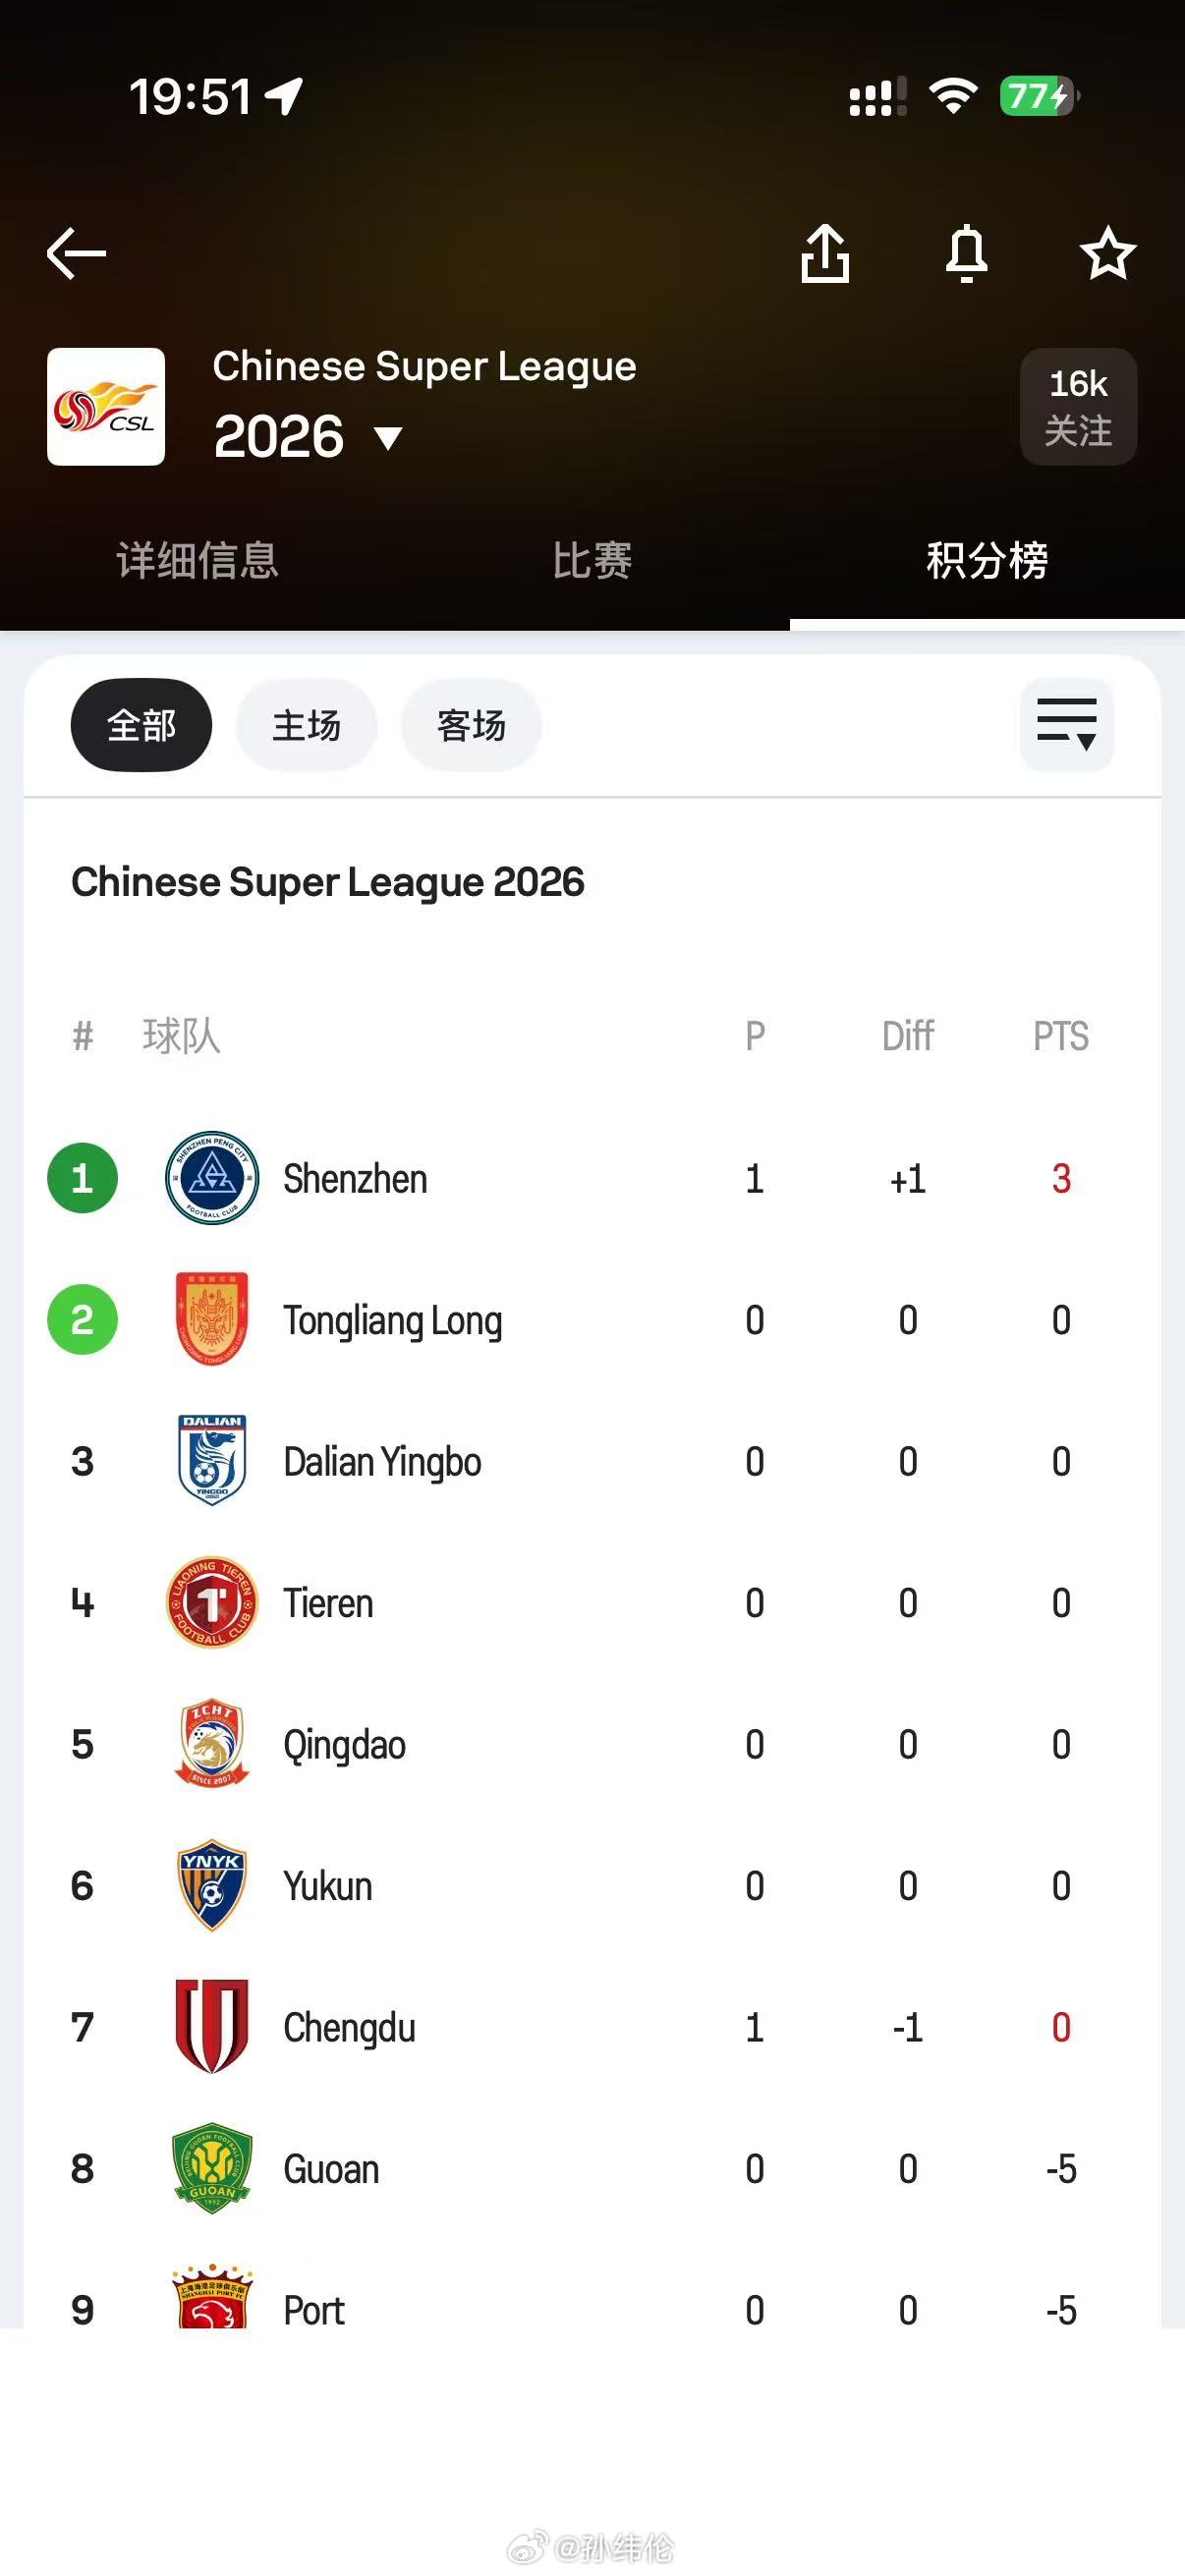Select the 积分榜 standings tab
This screenshot has width=1185, height=2576.
987,560
